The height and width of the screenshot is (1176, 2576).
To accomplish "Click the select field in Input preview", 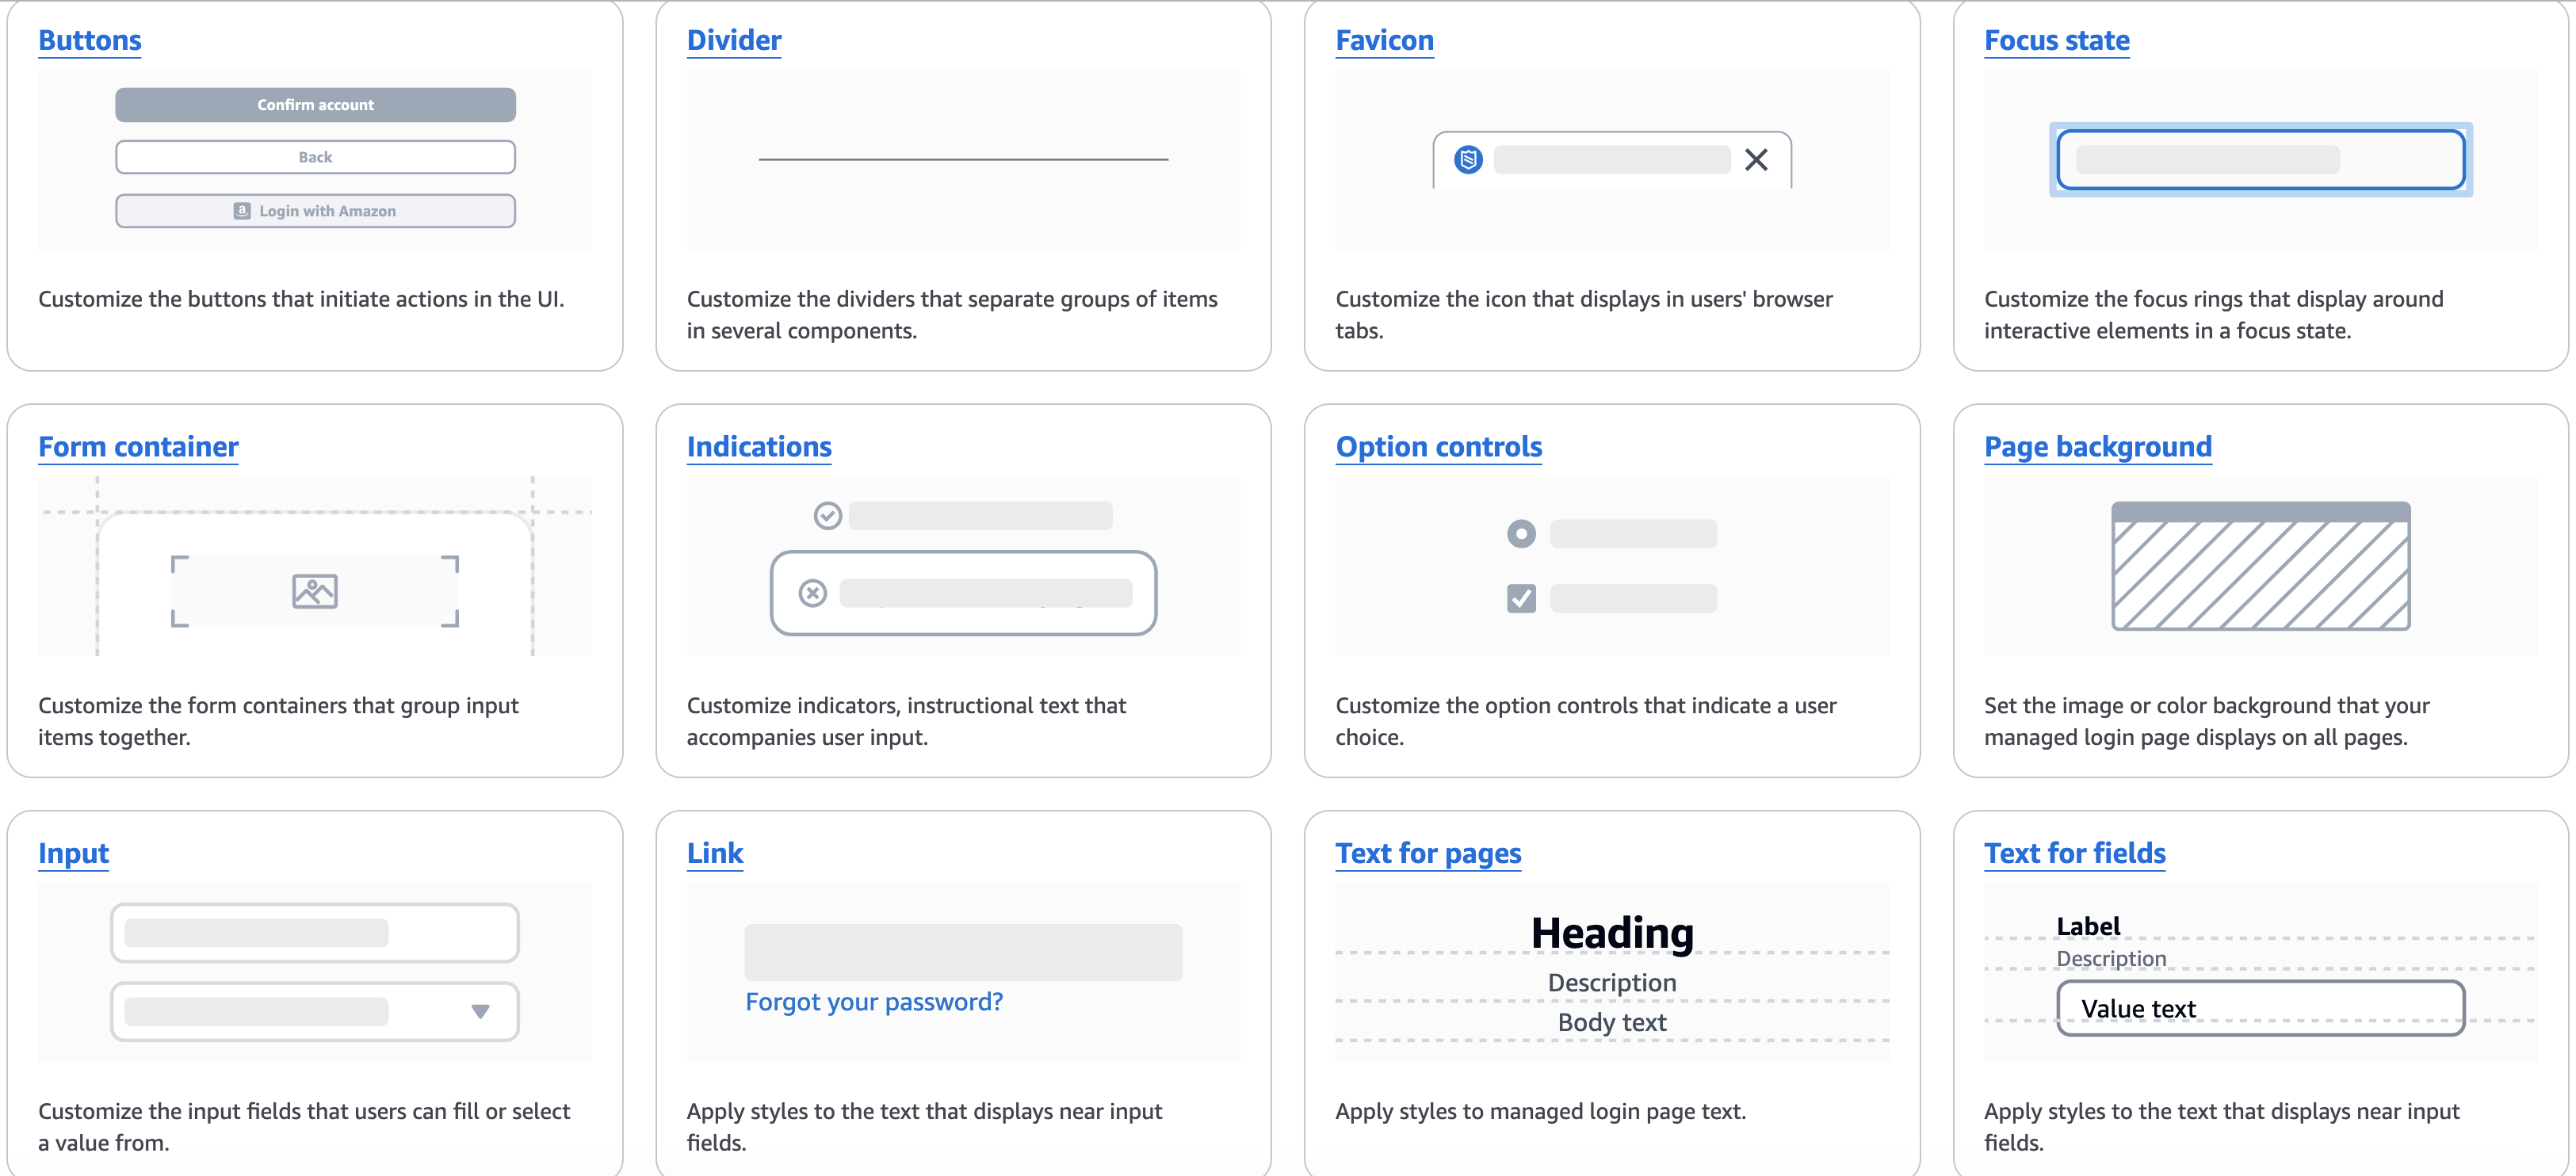I will (x=315, y=1012).
